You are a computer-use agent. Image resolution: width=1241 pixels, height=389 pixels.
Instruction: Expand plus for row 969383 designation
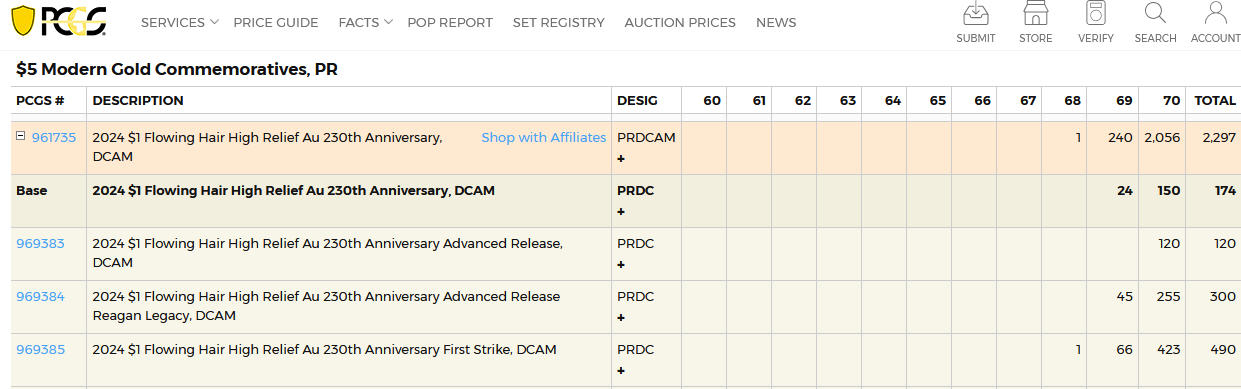(x=621, y=264)
